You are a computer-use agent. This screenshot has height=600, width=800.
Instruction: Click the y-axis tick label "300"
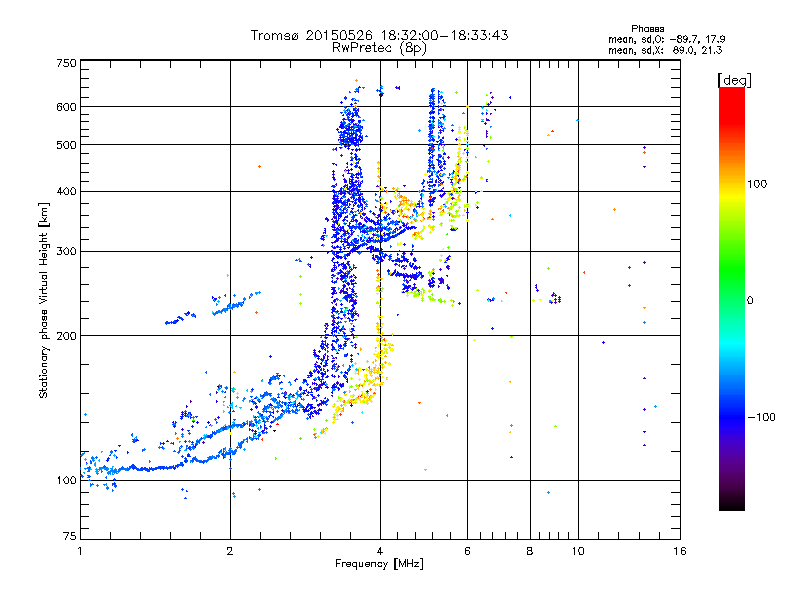[66, 251]
